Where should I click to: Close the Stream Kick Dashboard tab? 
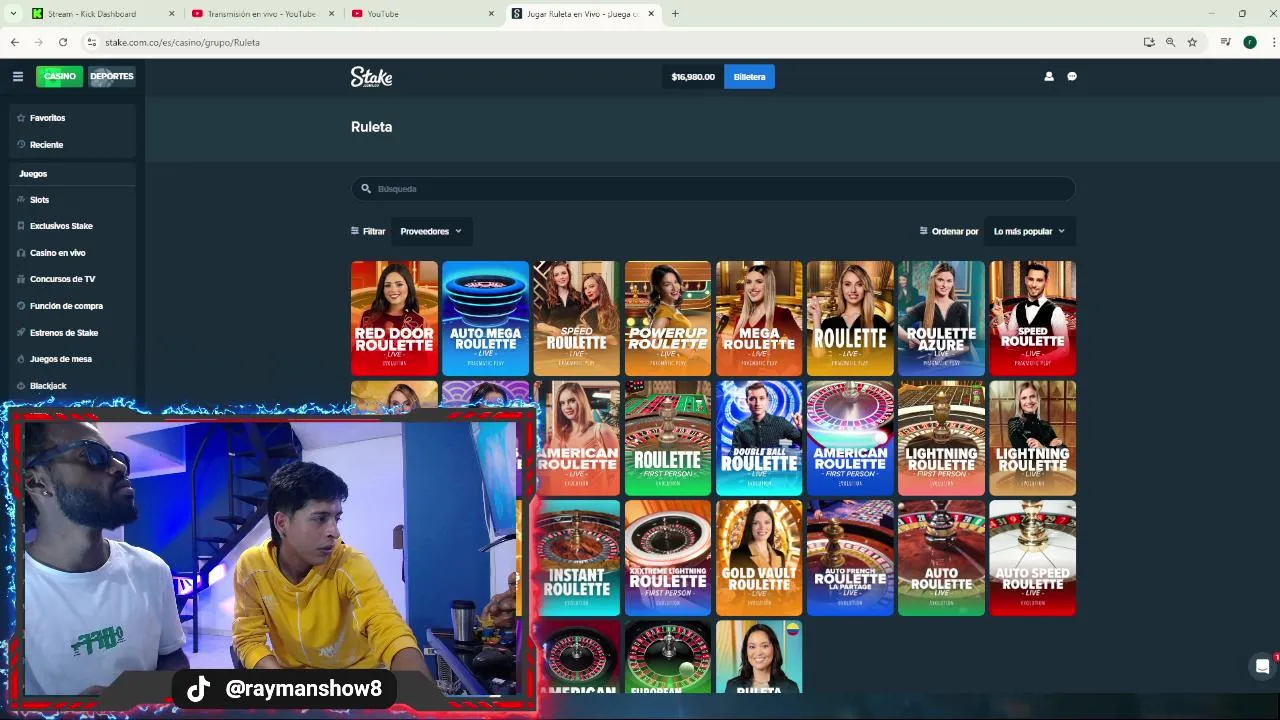pos(171,14)
